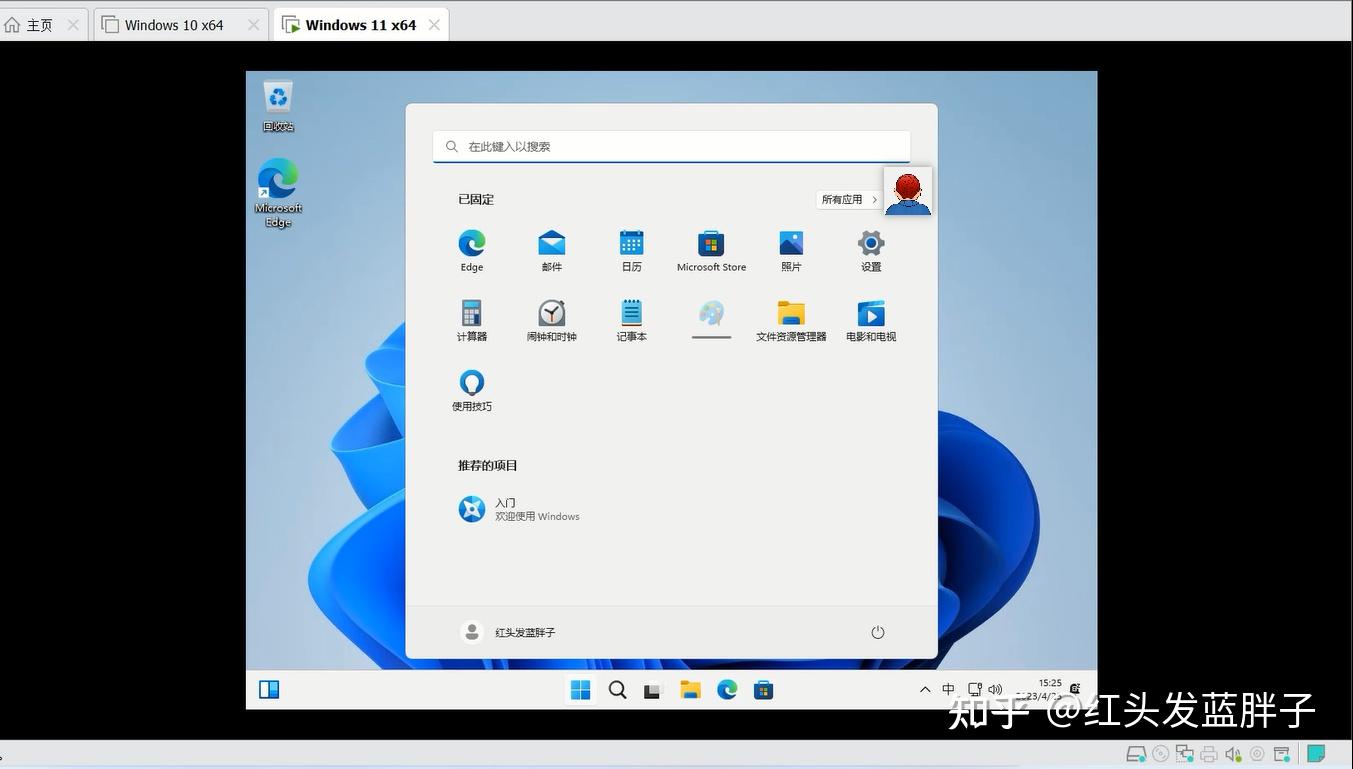Expand hidden tray icons with the chevron
The height and width of the screenshot is (769, 1353).
(x=925, y=689)
